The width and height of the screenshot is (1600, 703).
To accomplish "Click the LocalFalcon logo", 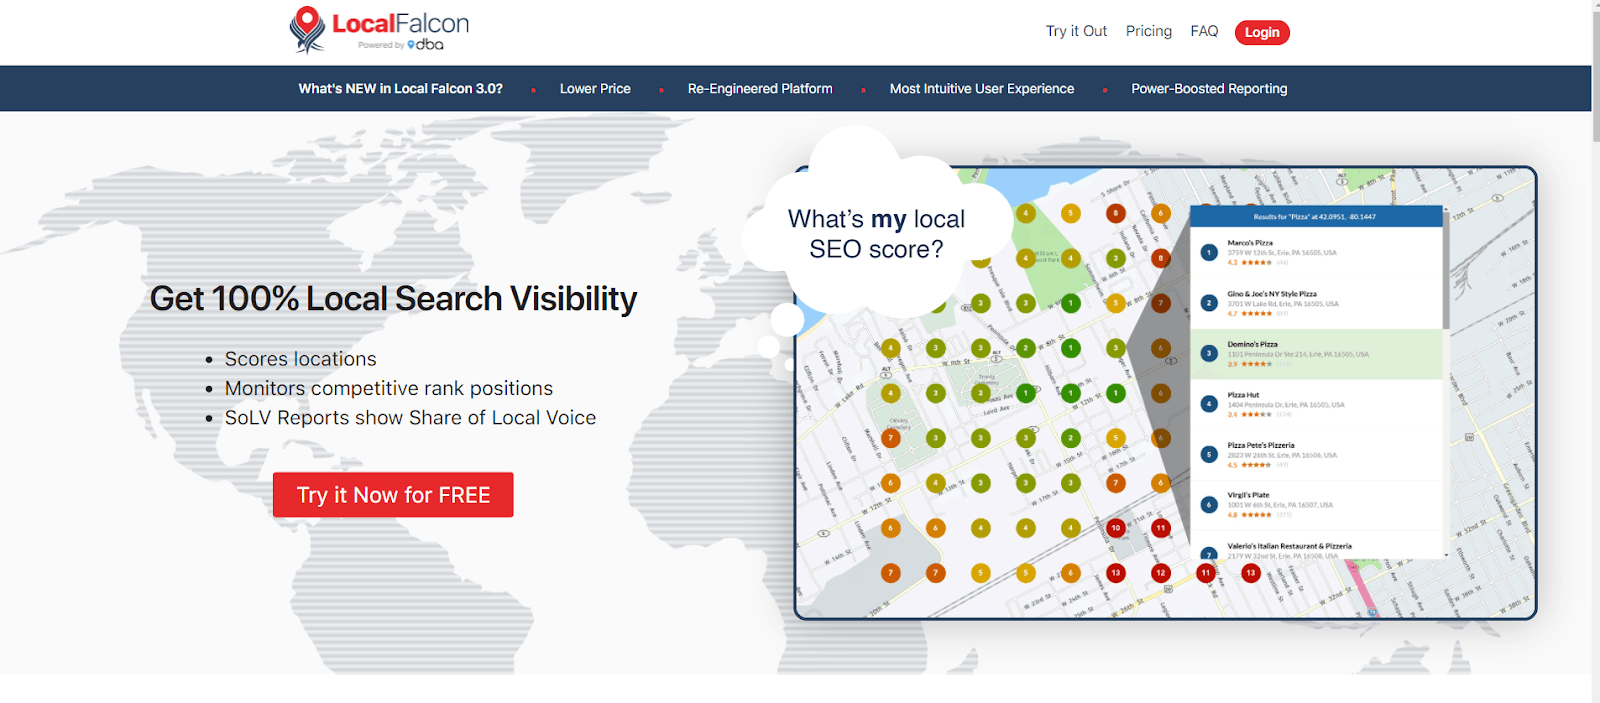I will click(x=379, y=30).
